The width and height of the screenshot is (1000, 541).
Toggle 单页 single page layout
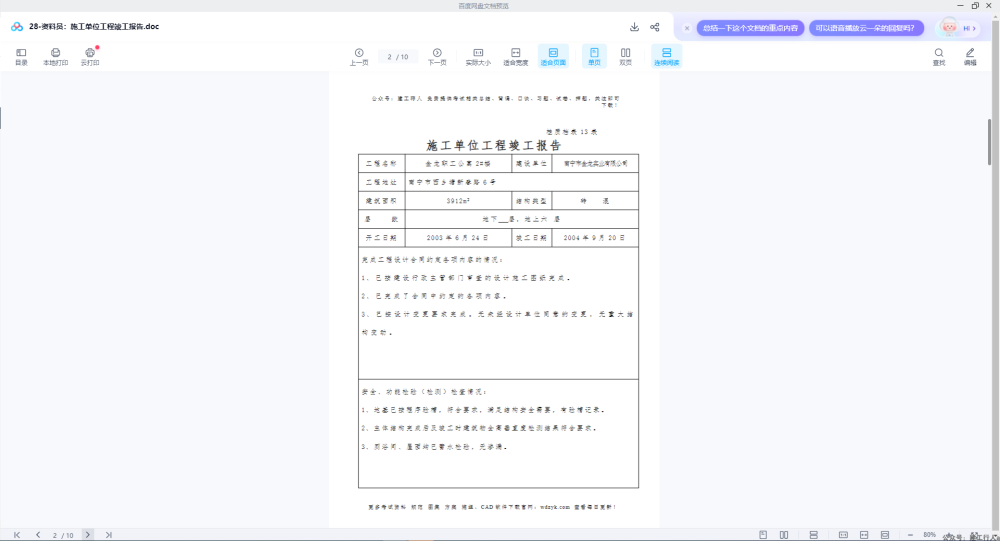point(594,56)
